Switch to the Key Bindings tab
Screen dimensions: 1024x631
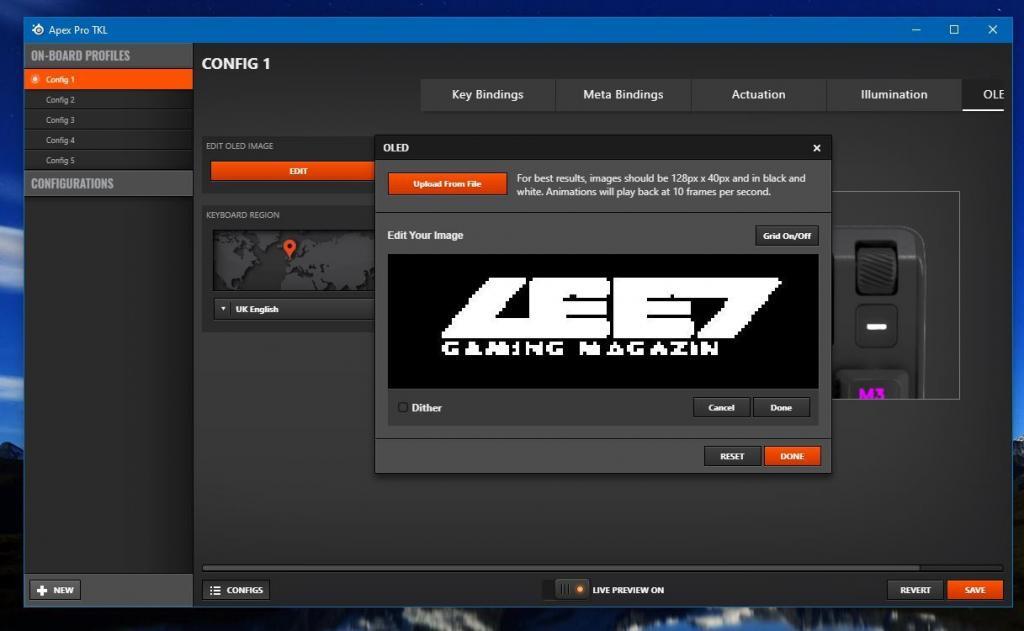click(487, 95)
